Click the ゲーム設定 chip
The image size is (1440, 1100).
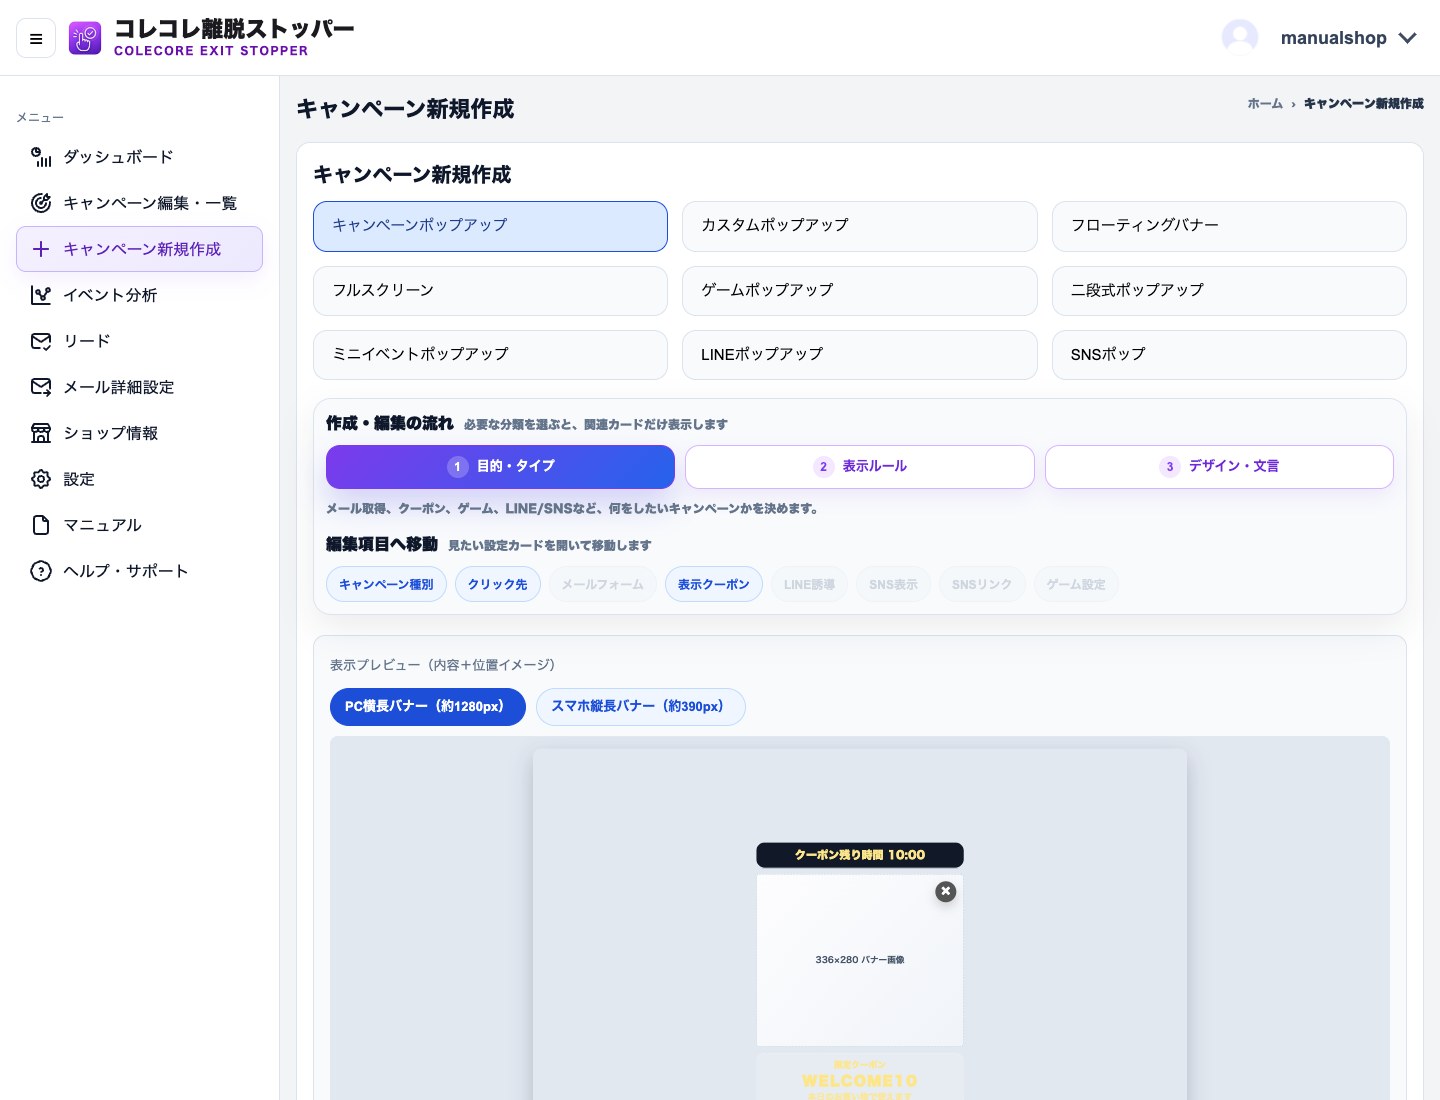pos(1076,584)
